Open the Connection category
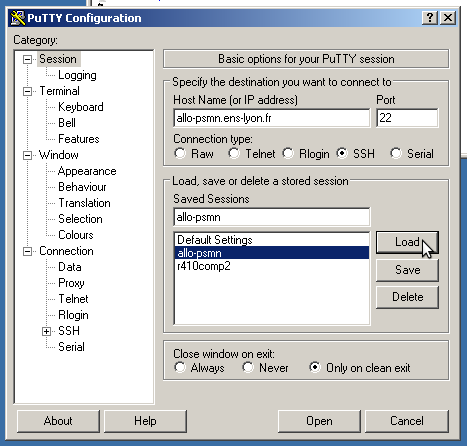 (x=66, y=251)
